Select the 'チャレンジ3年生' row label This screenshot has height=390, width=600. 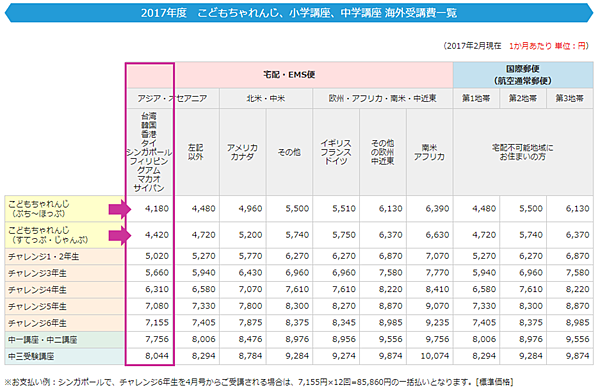[64, 273]
